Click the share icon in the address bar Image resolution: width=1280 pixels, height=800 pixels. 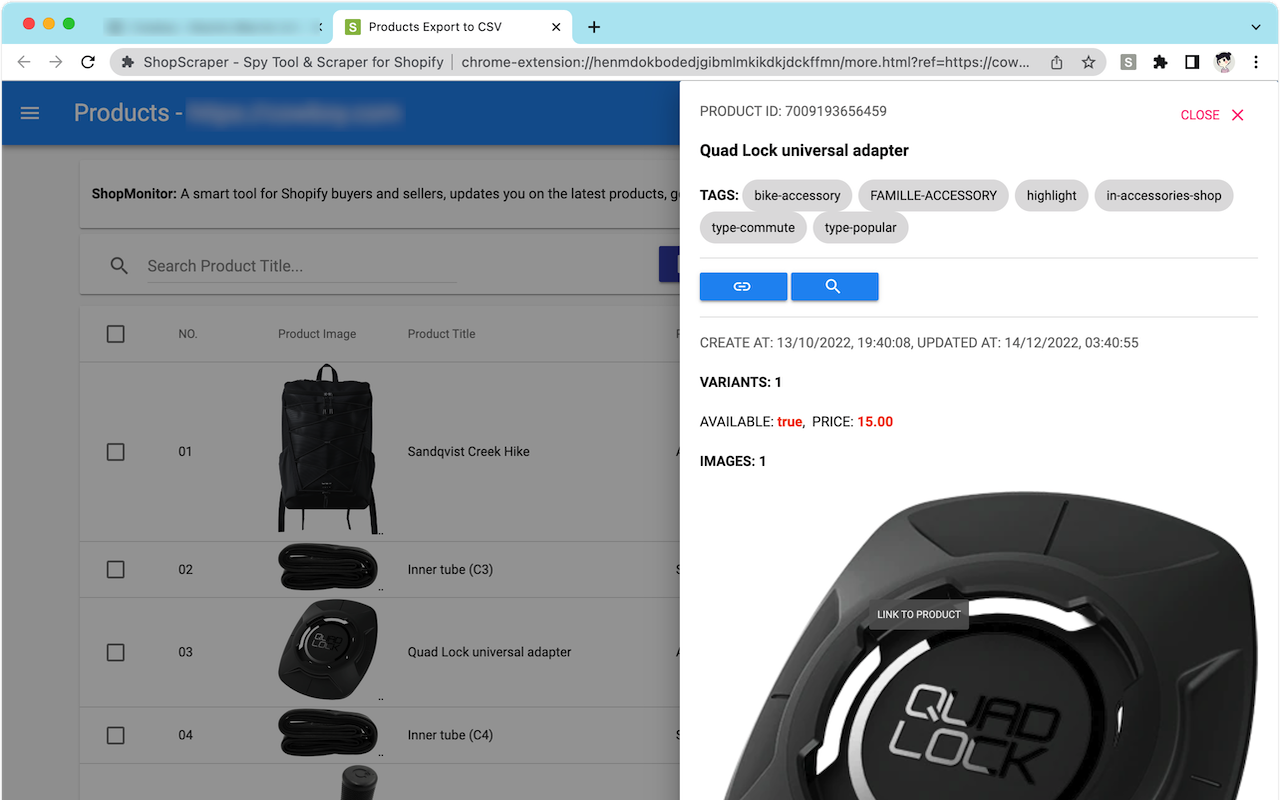point(1056,61)
